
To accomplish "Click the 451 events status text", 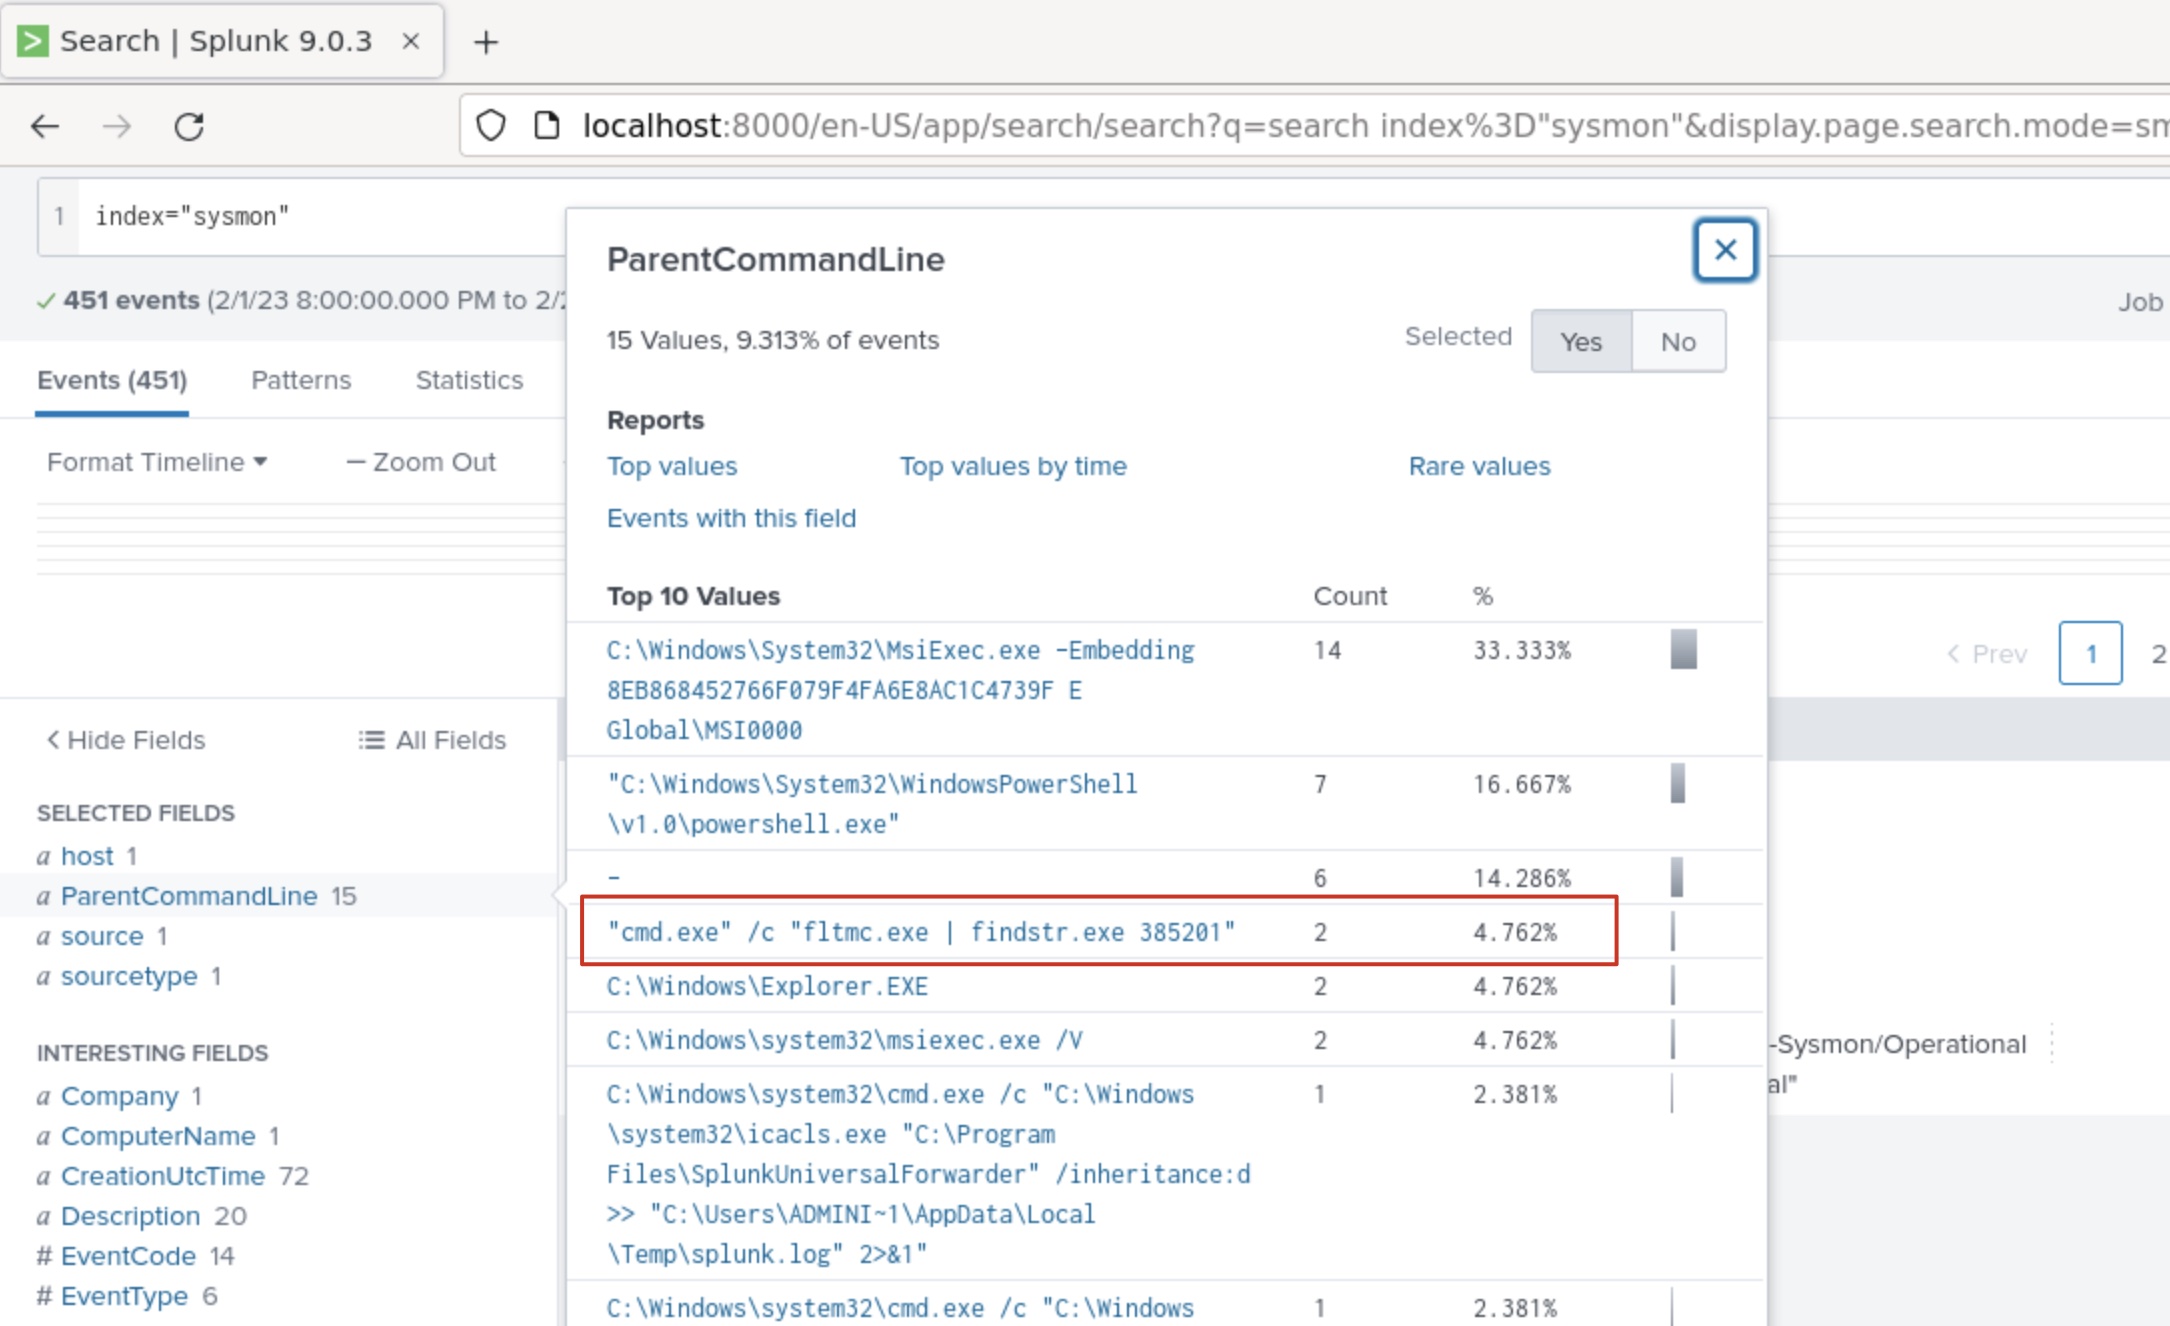I will 131,300.
